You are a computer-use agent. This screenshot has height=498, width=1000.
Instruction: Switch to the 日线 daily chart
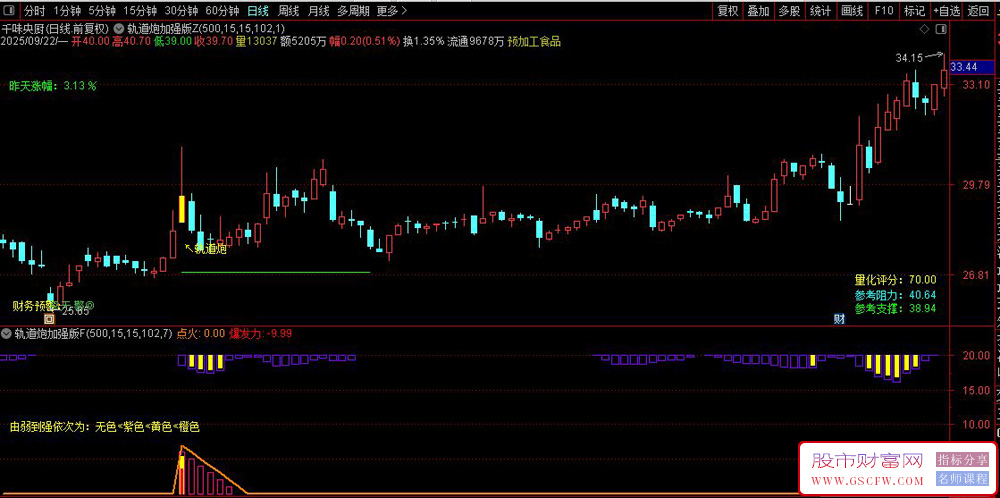258,10
